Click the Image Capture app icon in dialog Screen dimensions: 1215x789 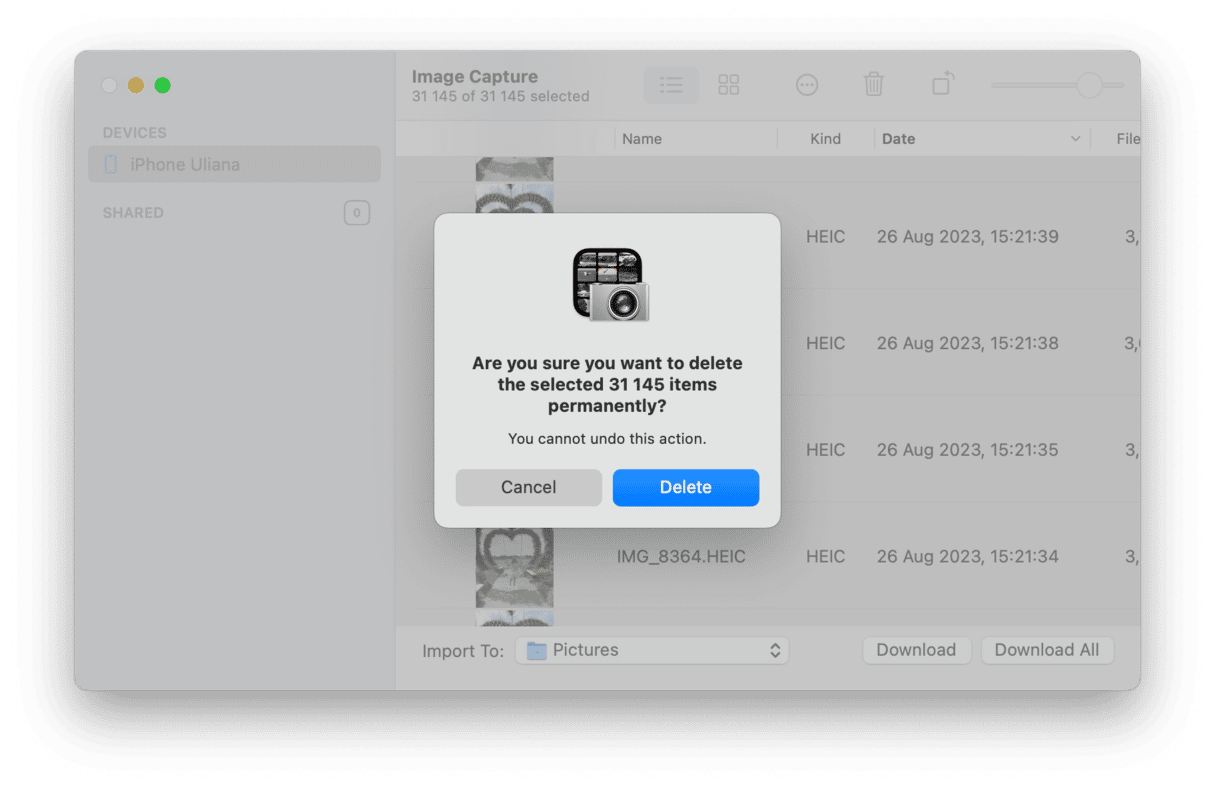pos(610,285)
